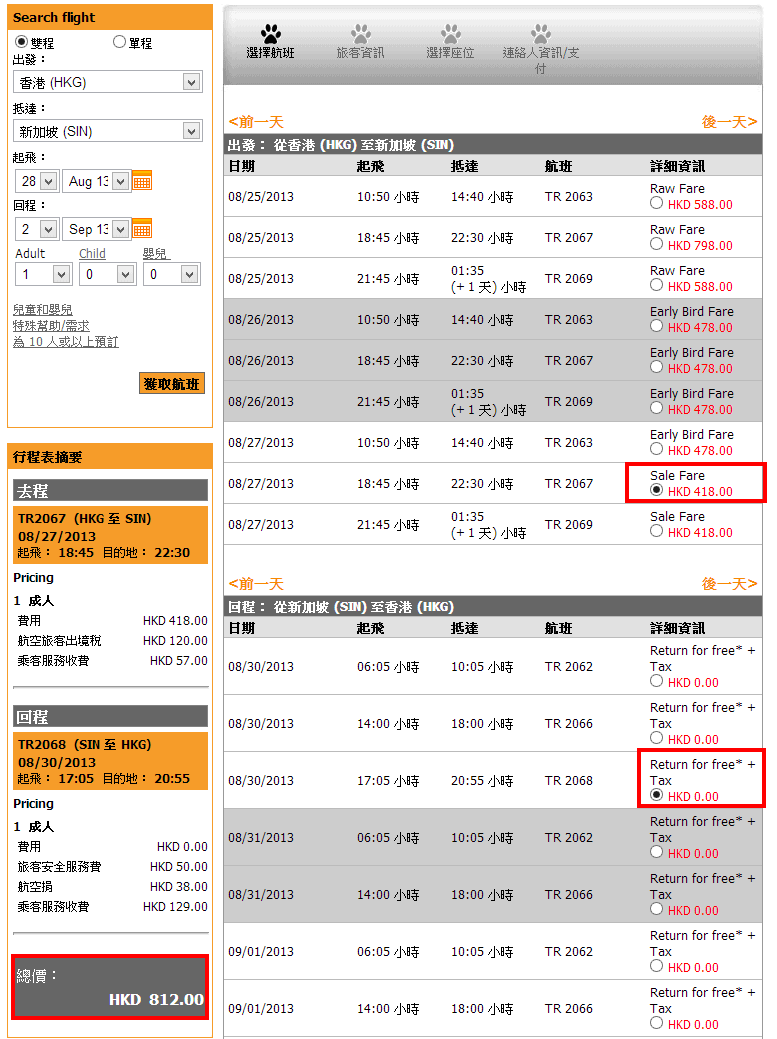Go to 前一天 for return flights
The image size is (777, 1039).
[256, 584]
